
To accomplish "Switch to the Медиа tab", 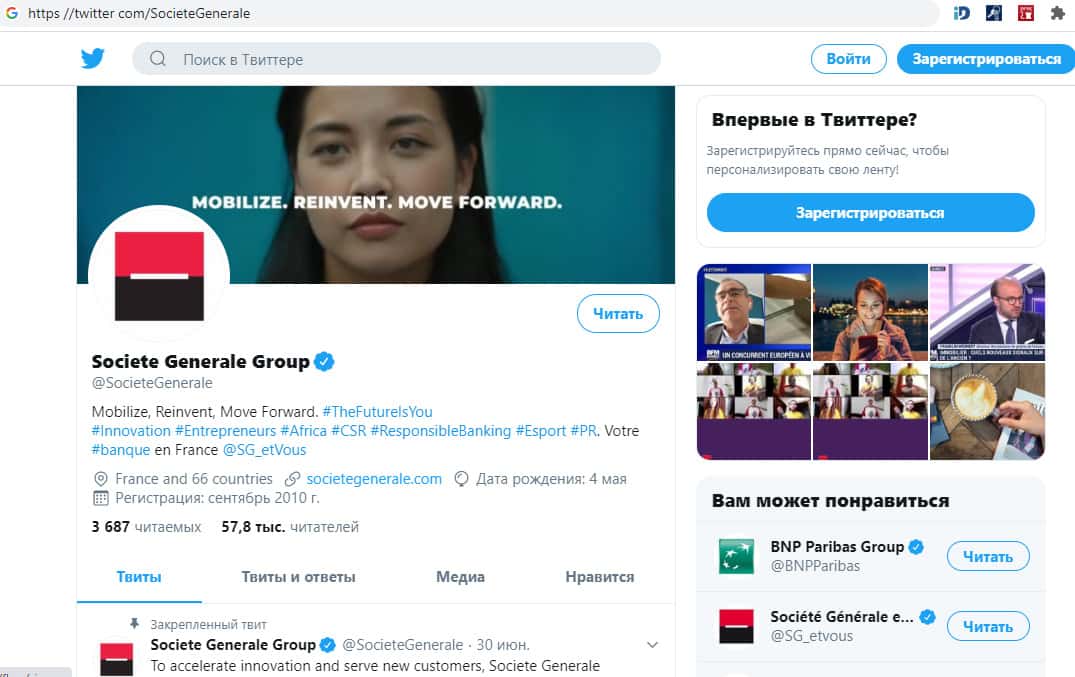I will point(460,577).
